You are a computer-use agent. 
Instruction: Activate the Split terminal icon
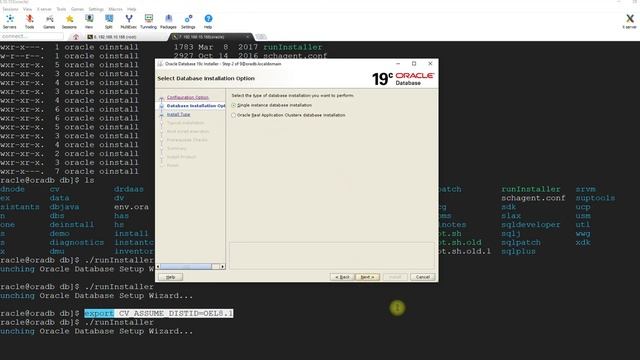[109, 21]
